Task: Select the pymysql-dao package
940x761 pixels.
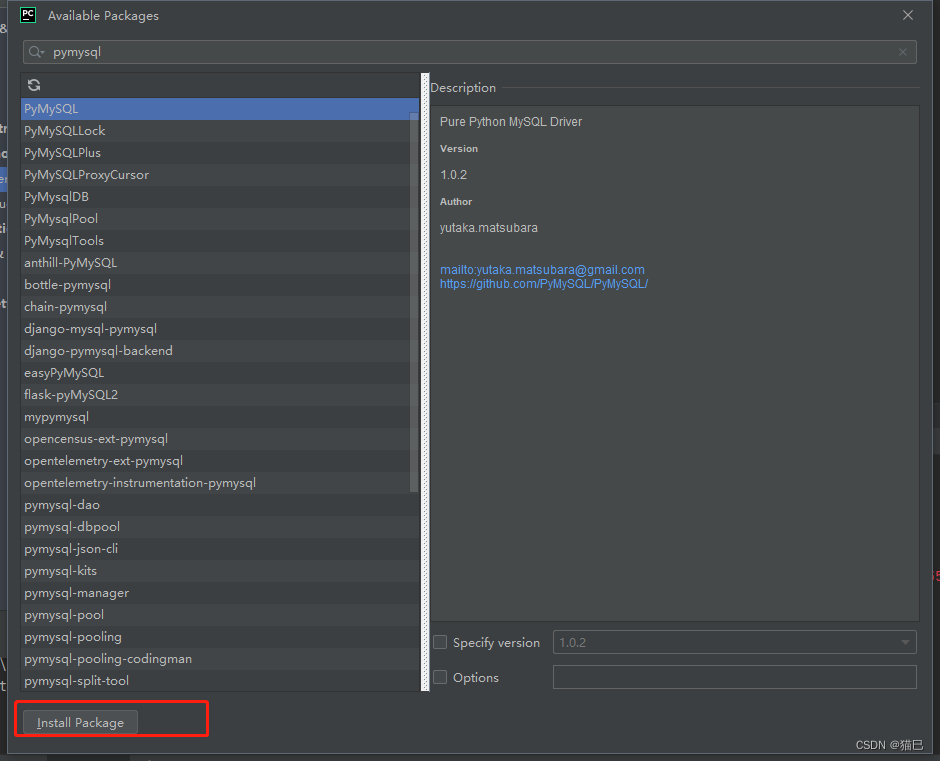Action: (x=219, y=504)
